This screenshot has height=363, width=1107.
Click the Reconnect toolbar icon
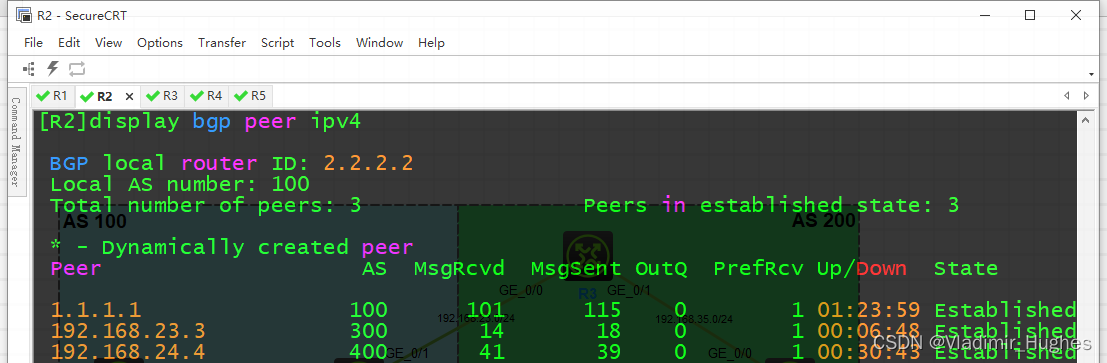pyautogui.click(x=76, y=69)
